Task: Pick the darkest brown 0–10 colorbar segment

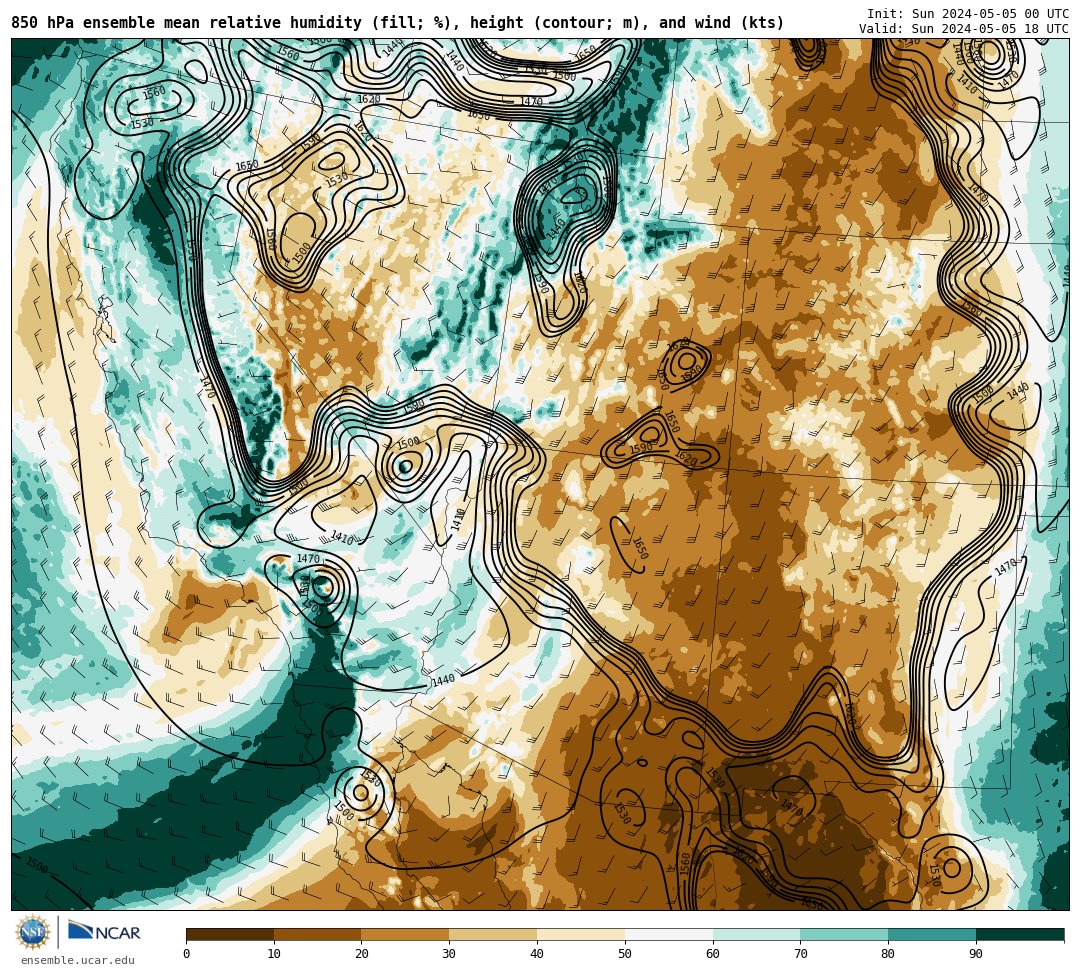Action: click(x=230, y=934)
